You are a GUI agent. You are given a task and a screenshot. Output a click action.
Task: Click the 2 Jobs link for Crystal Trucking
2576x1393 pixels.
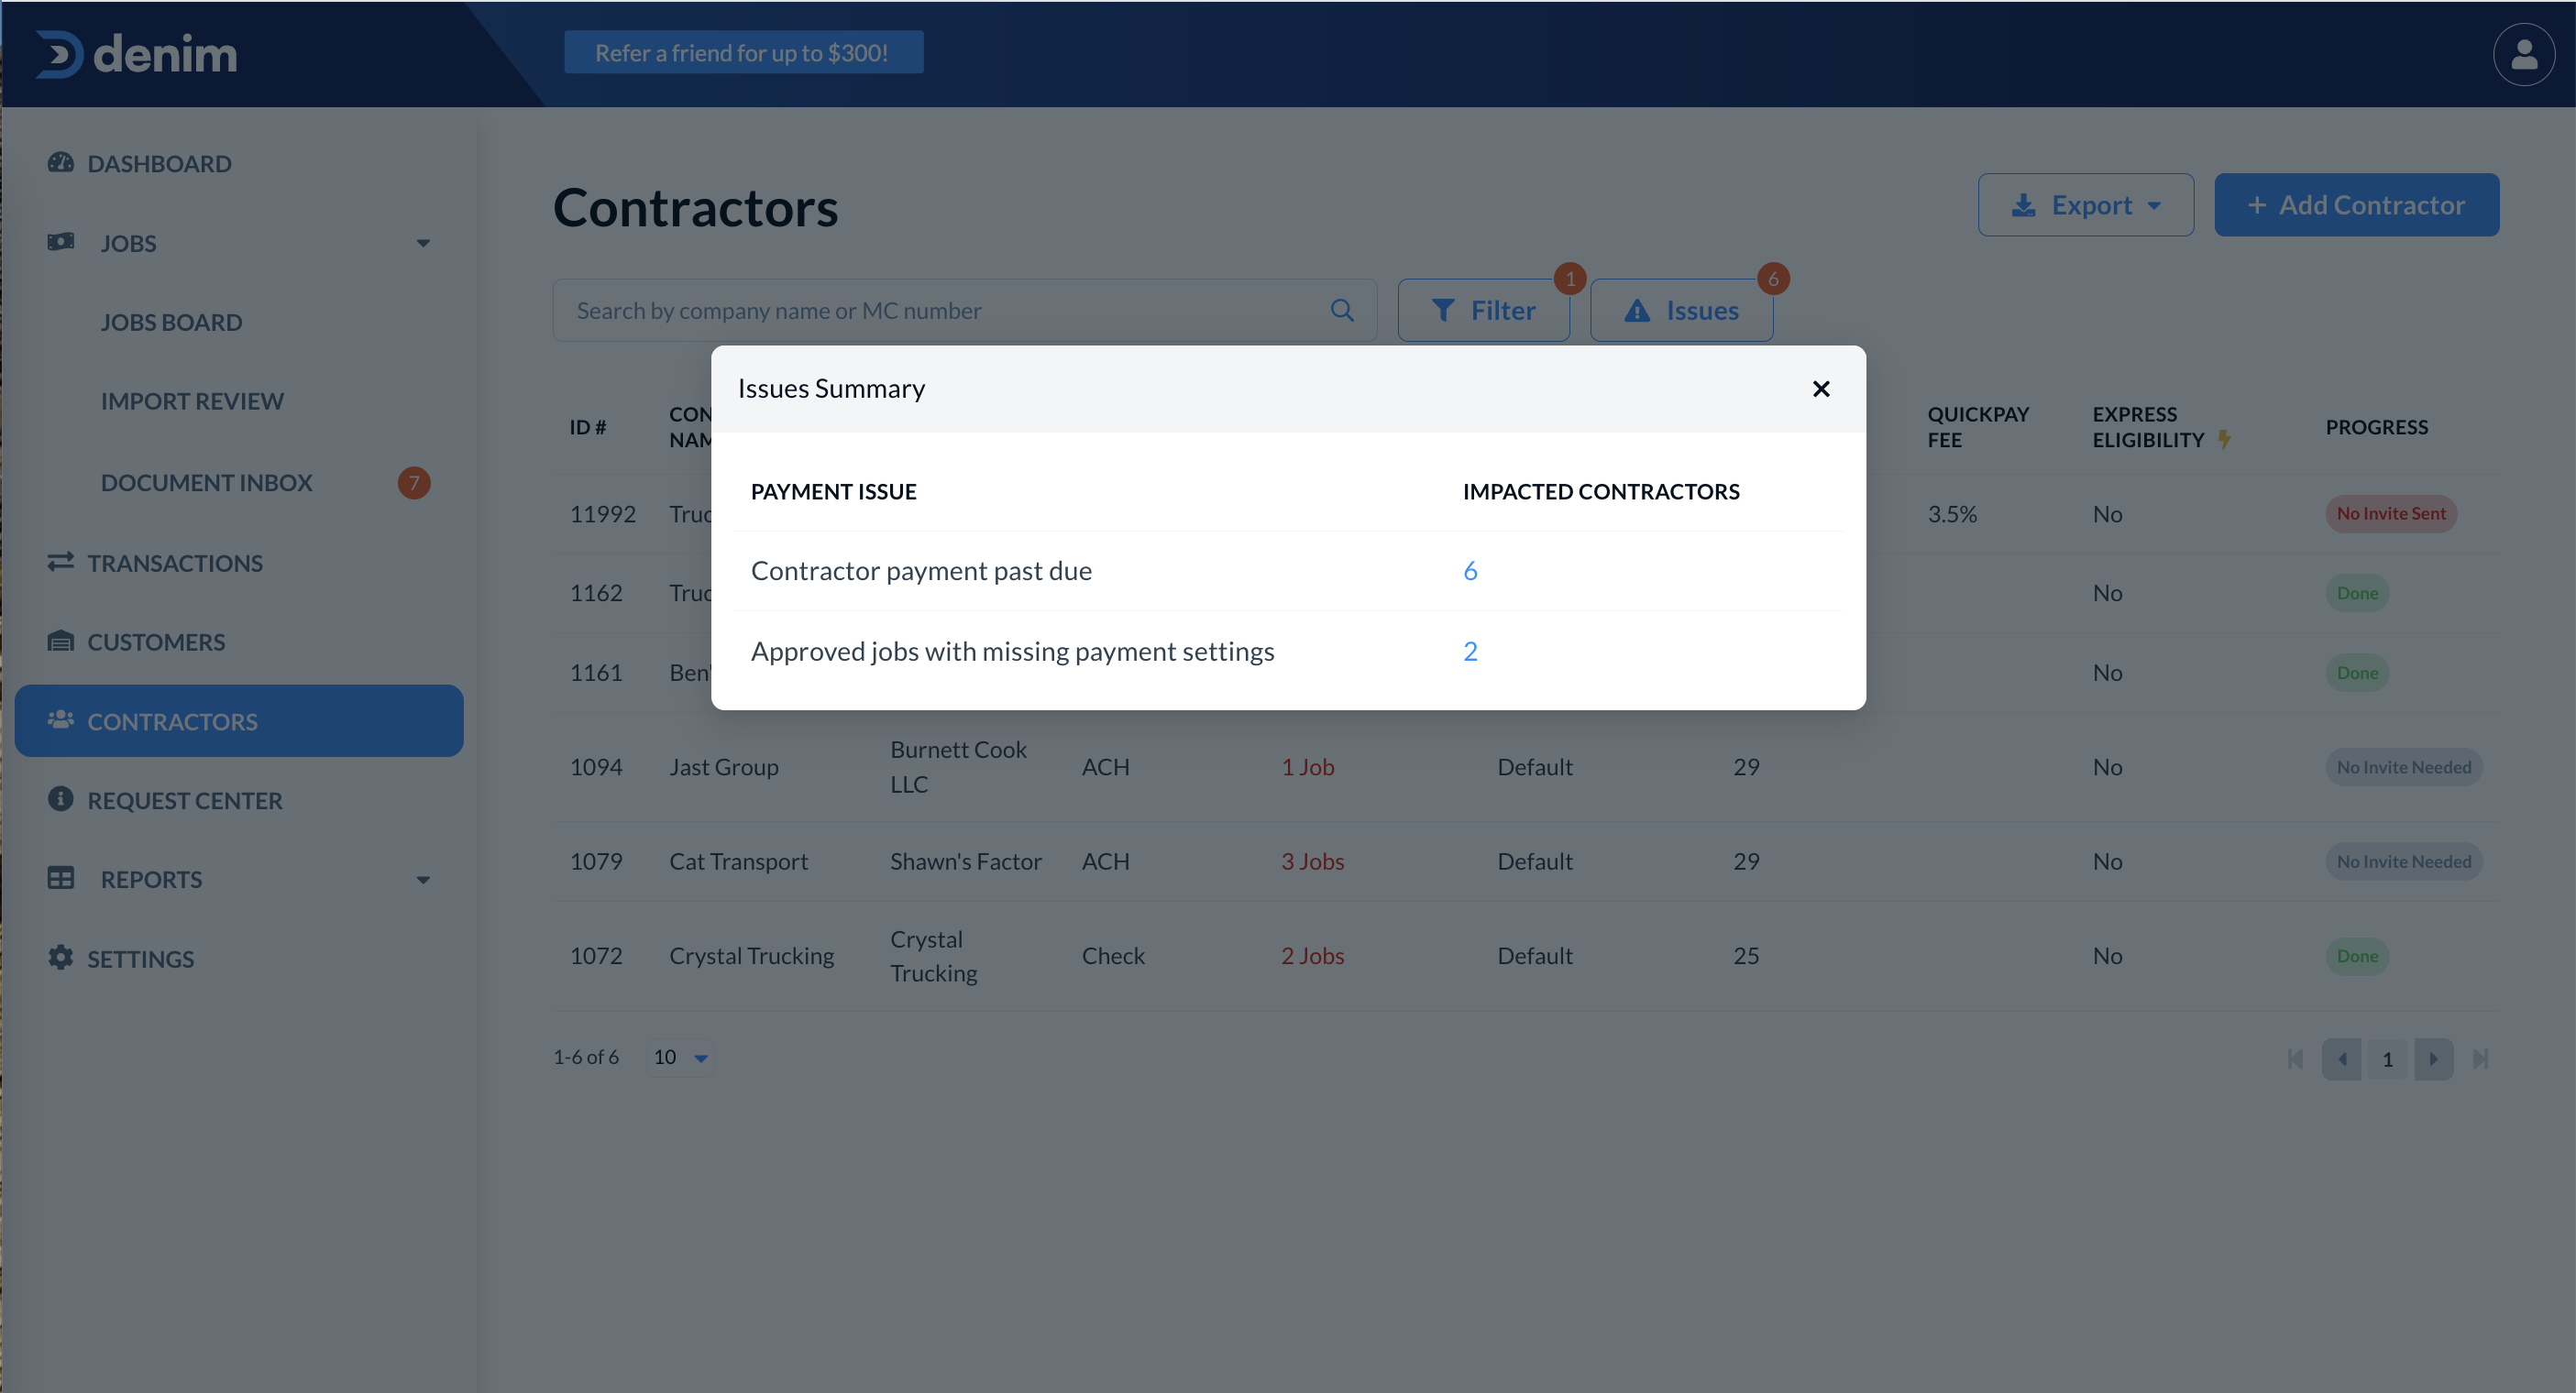point(1313,957)
